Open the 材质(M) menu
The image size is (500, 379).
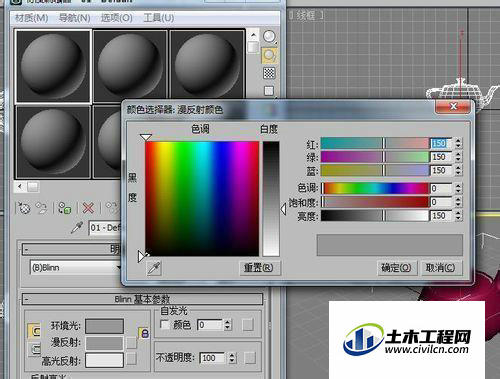click(32, 18)
